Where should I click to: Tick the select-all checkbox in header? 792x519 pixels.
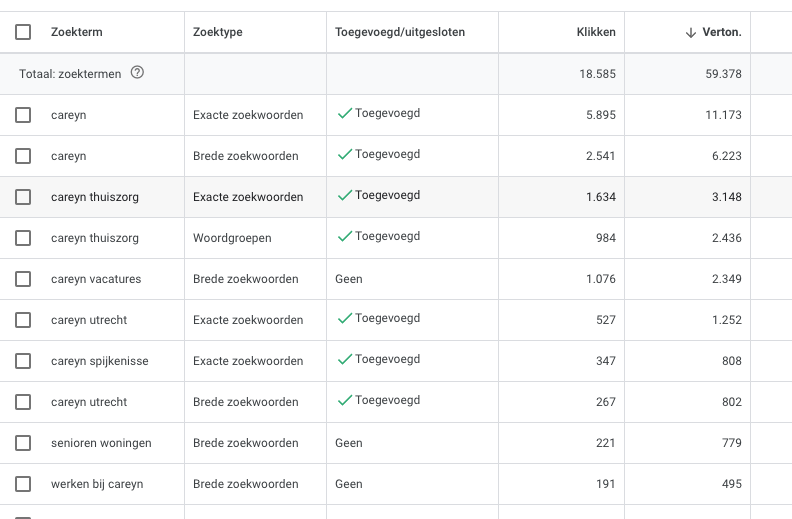click(23, 32)
